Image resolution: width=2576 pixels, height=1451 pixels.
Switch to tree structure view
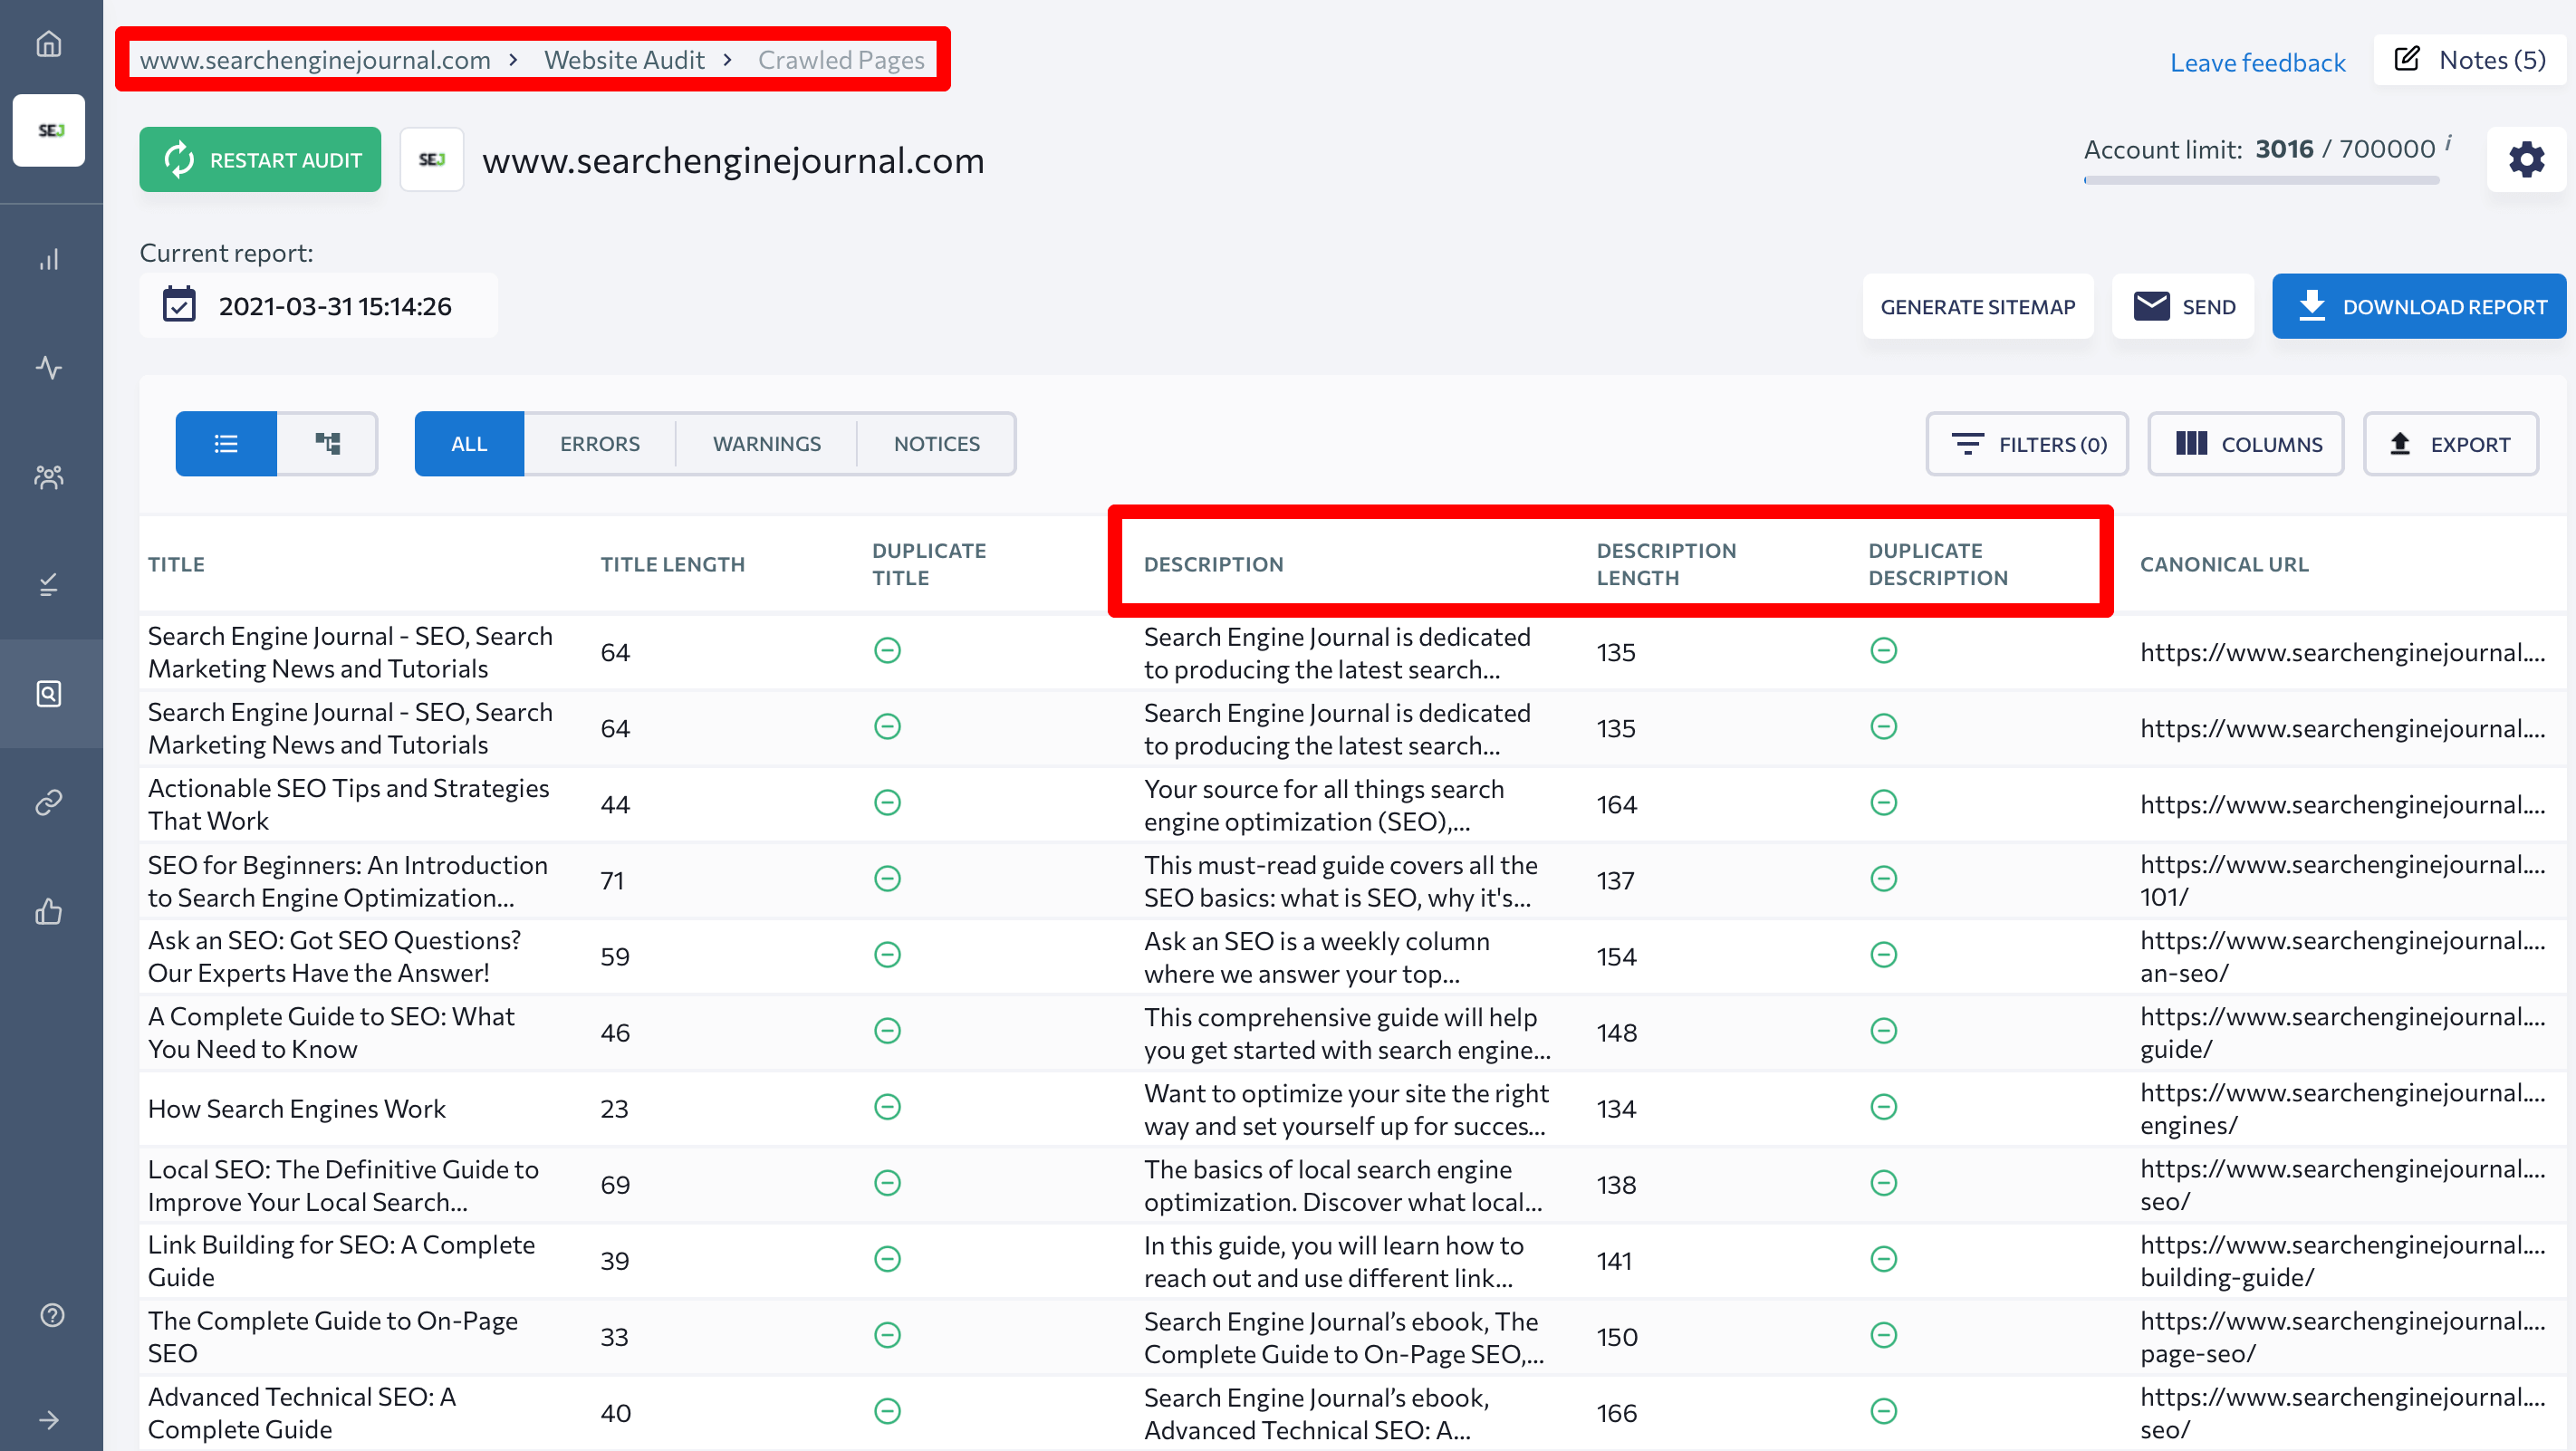(328, 443)
